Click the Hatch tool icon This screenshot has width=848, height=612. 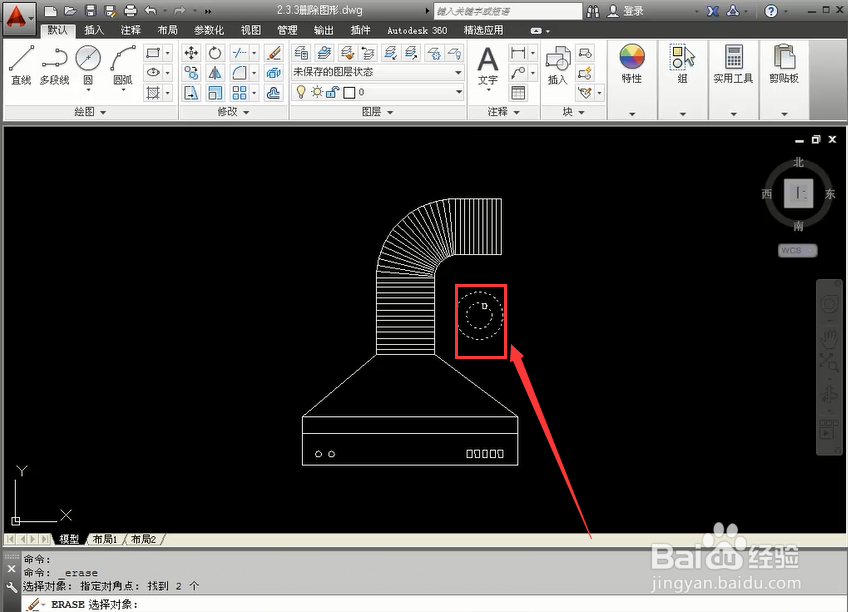[x=153, y=93]
